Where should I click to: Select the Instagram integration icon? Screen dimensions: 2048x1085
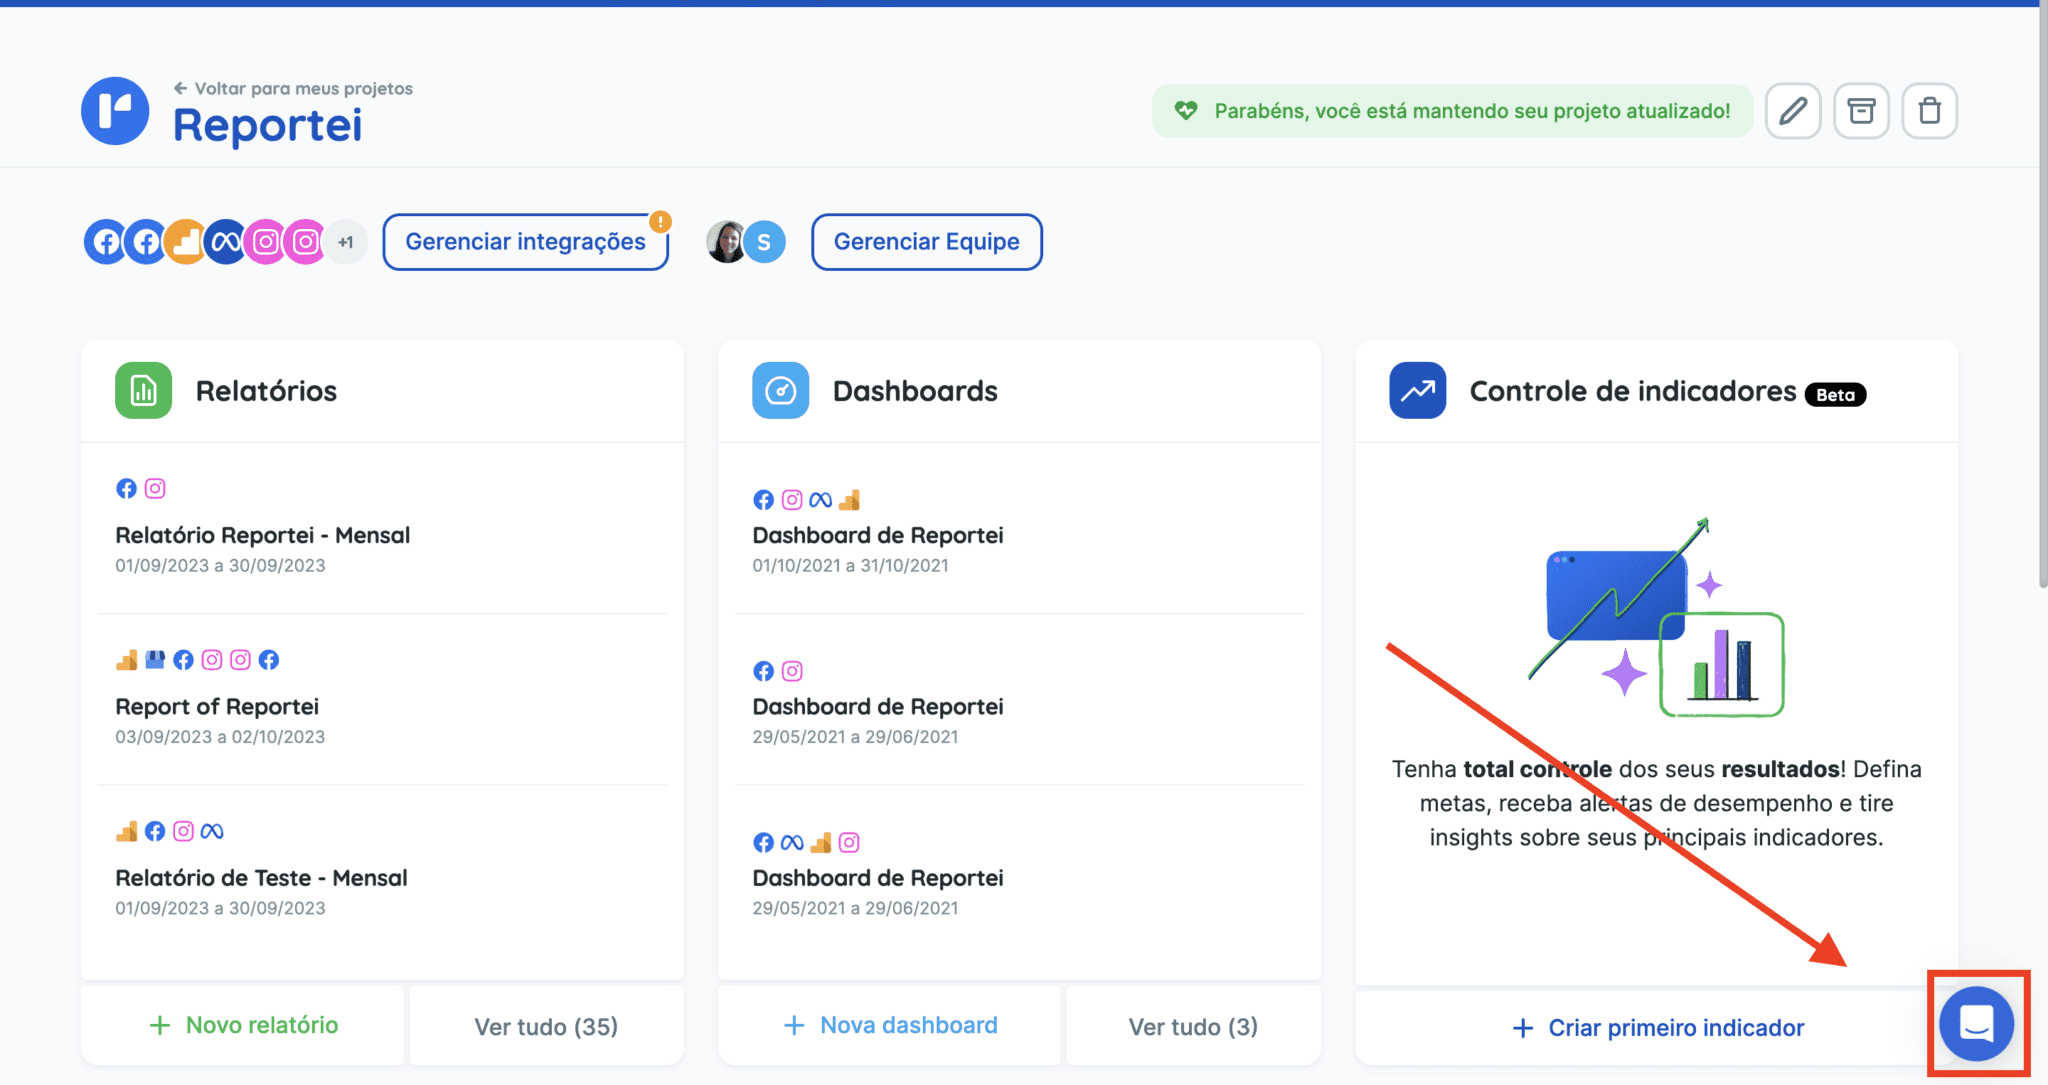pos(266,241)
